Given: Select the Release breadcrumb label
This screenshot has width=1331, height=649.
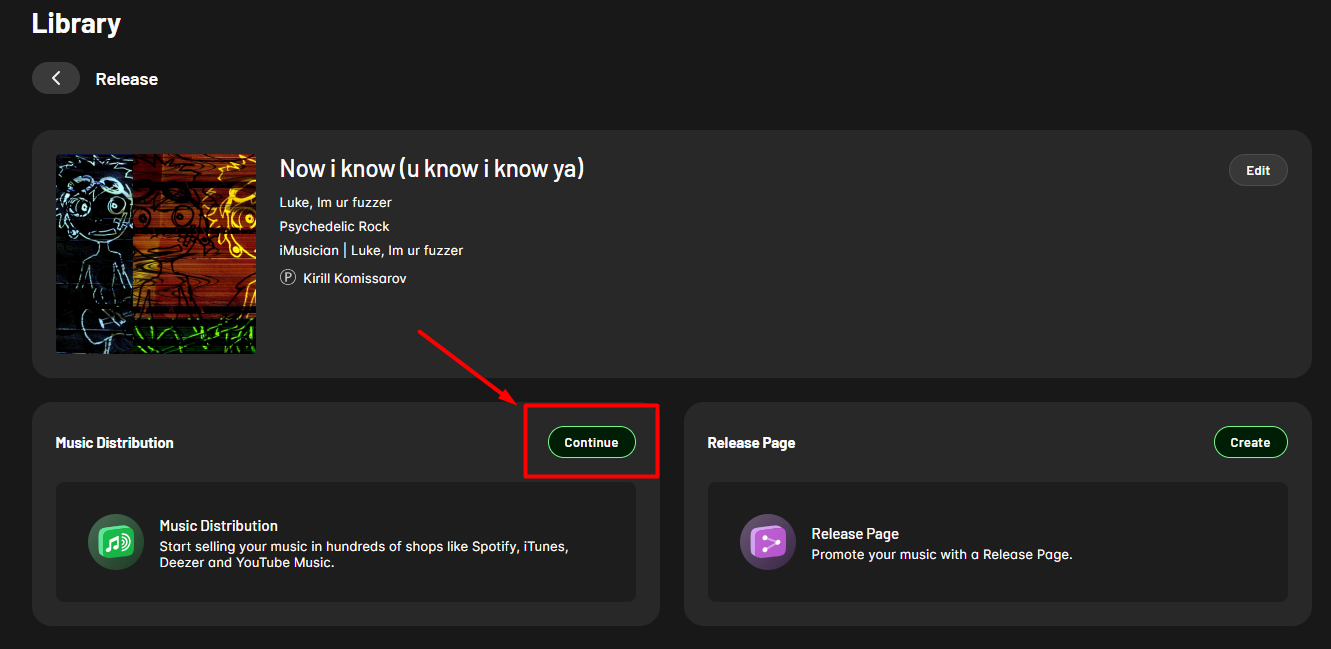Looking at the screenshot, I should (x=126, y=79).
